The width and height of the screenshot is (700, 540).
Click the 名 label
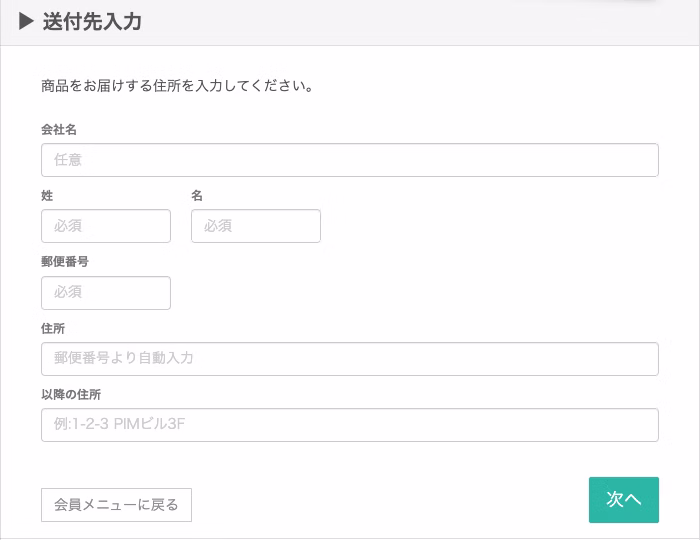pos(197,195)
